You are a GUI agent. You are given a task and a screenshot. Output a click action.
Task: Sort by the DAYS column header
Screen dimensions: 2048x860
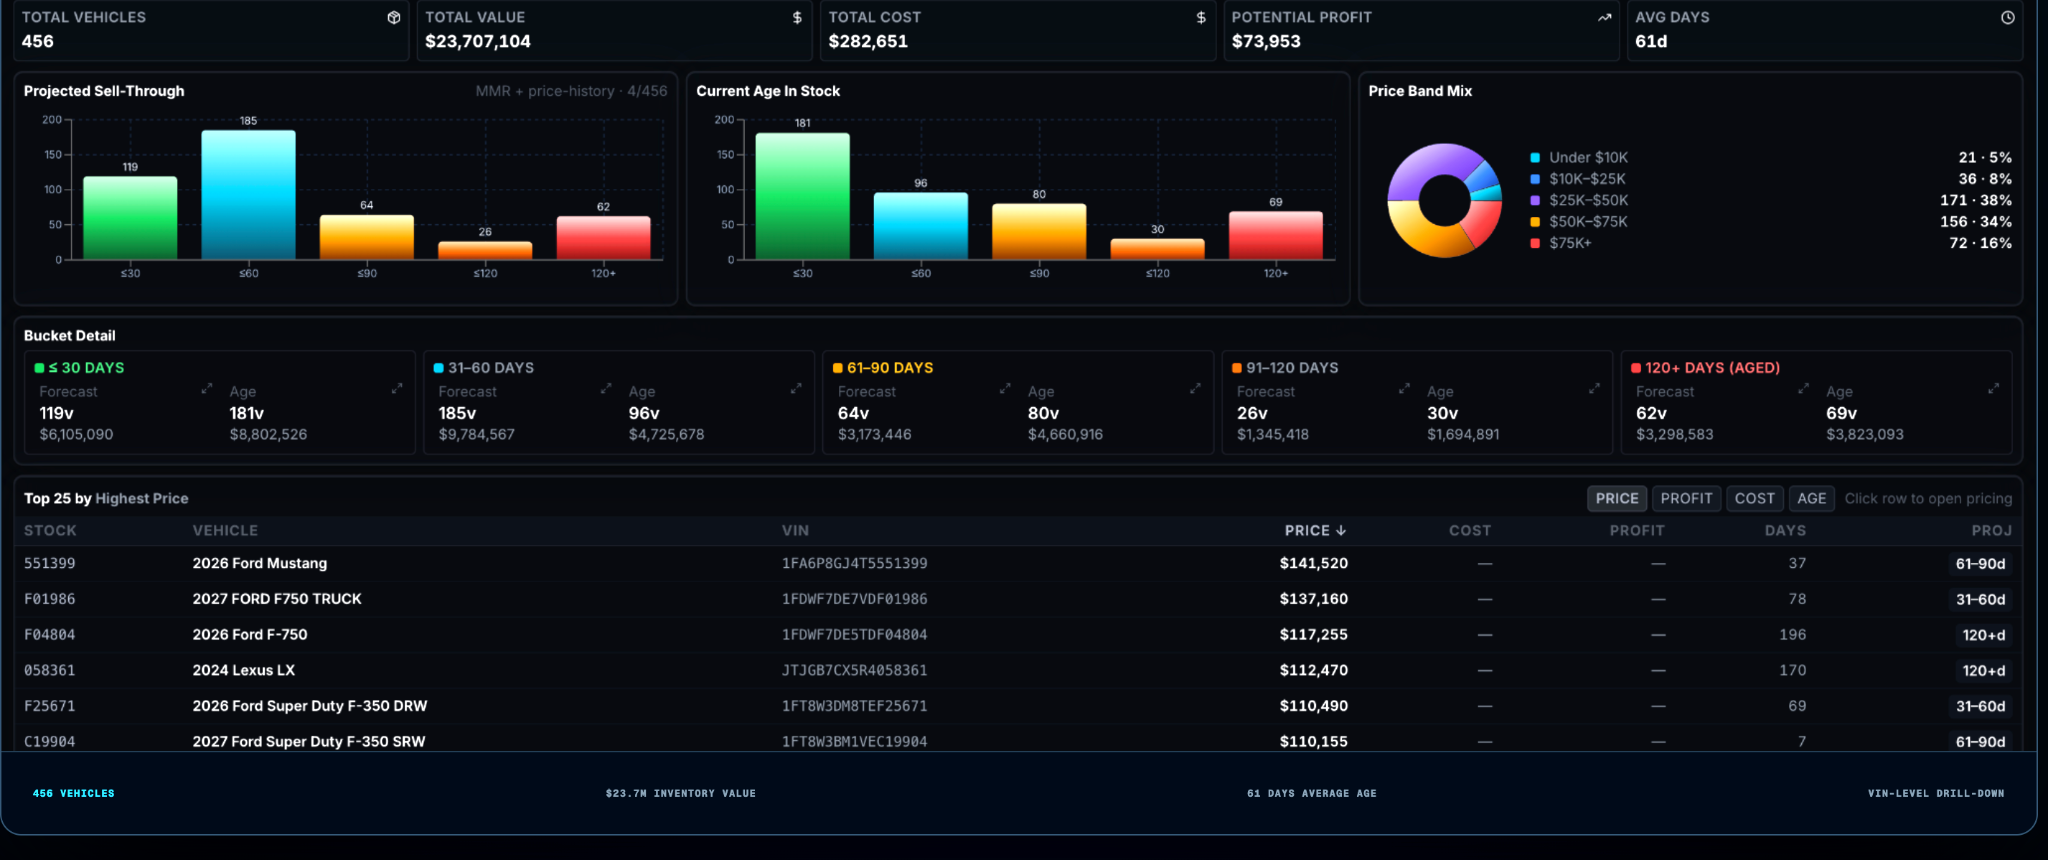click(1785, 531)
